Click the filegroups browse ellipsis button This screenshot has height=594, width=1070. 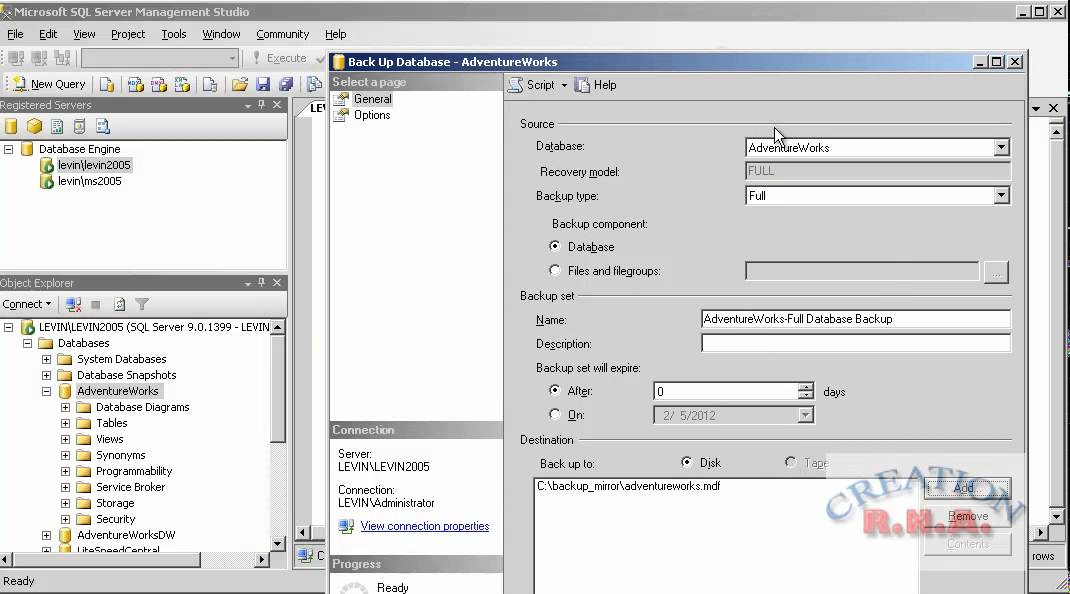[x=996, y=272]
